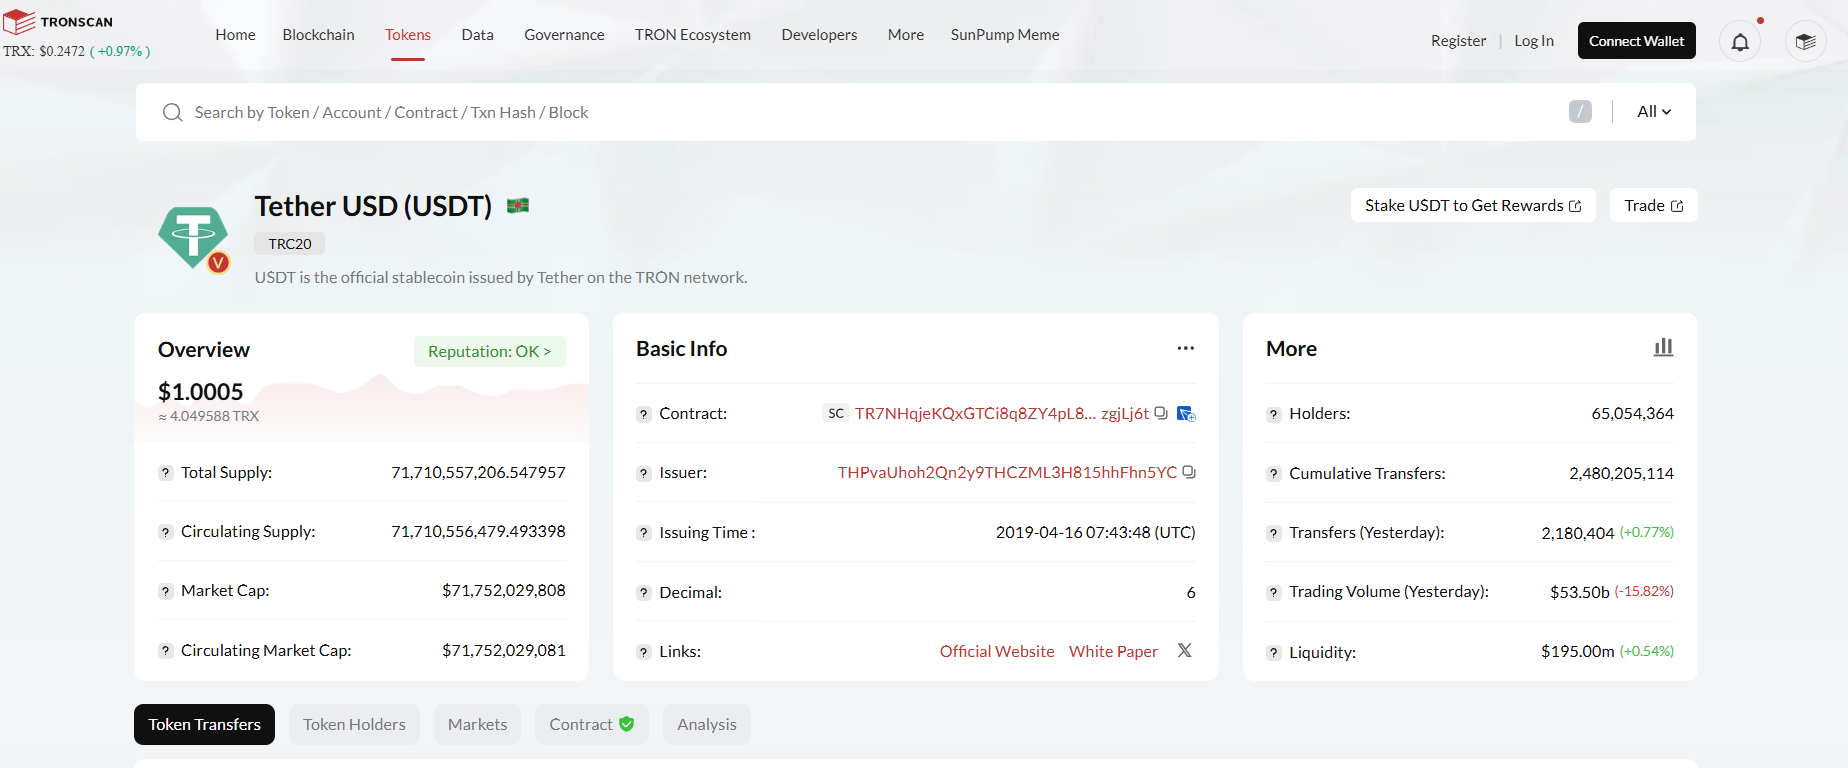Open the Governance menu

(564, 35)
